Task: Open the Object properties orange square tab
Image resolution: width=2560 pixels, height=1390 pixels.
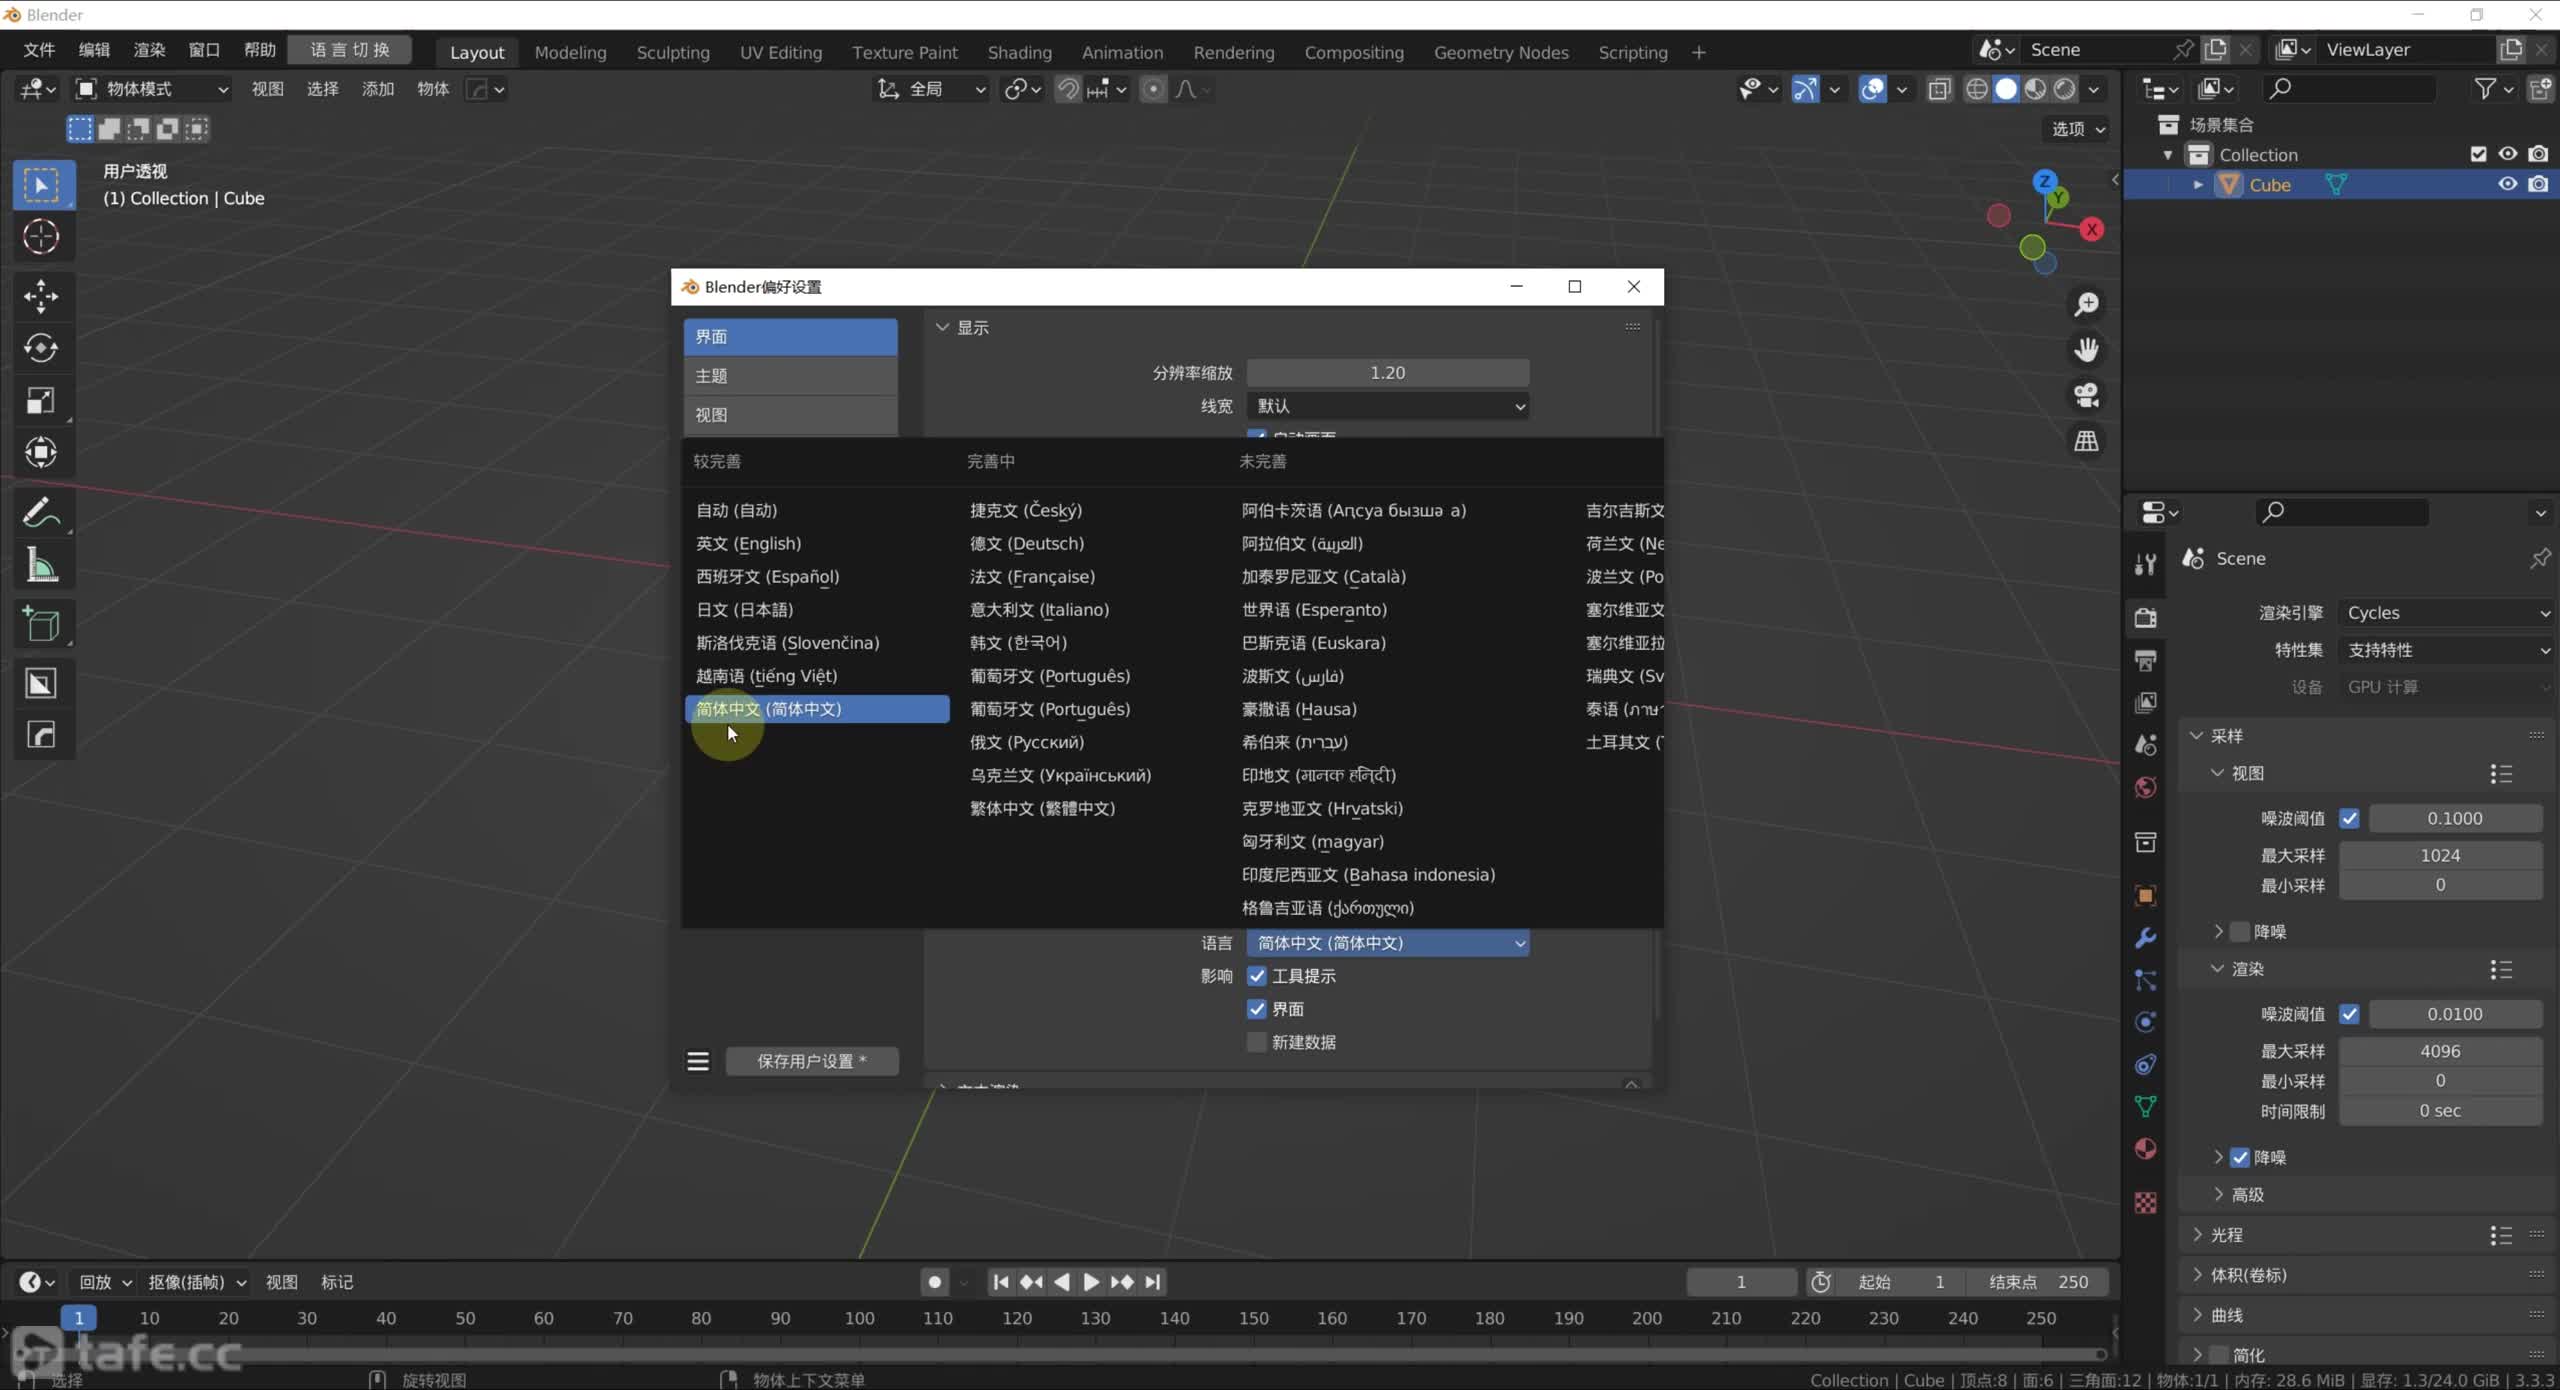Action: coord(2145,895)
